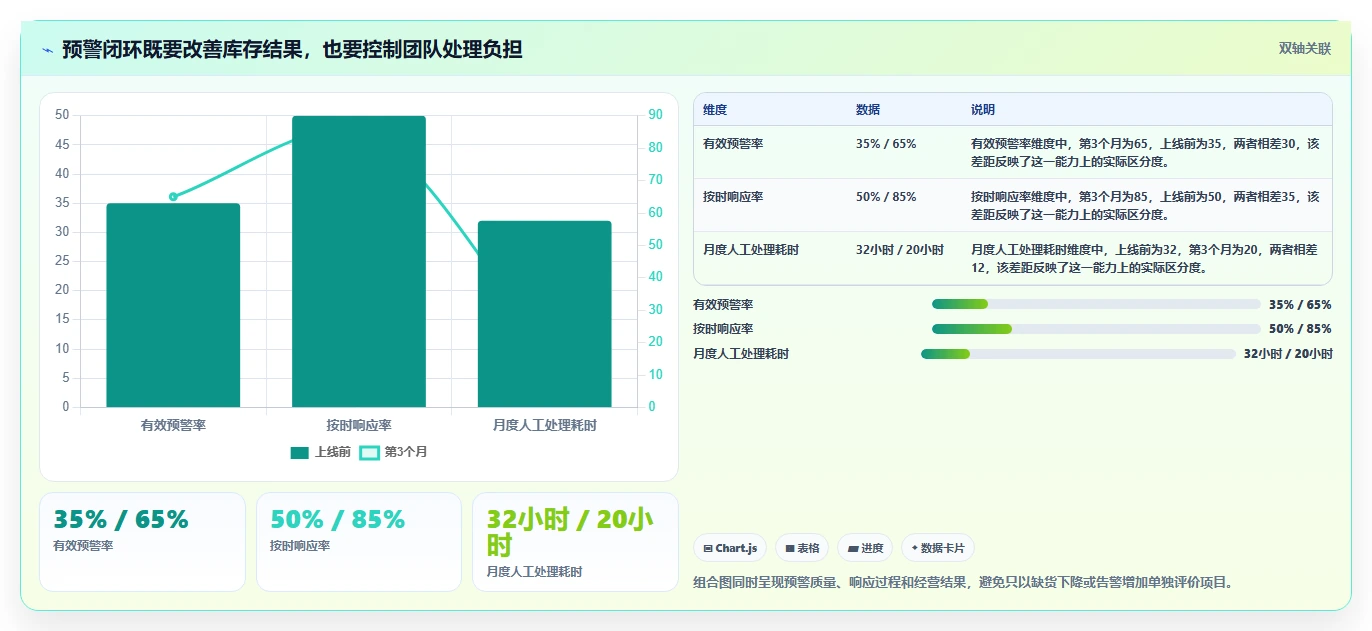Click the 月度人工处理耗时 x-axis label

pos(544,425)
